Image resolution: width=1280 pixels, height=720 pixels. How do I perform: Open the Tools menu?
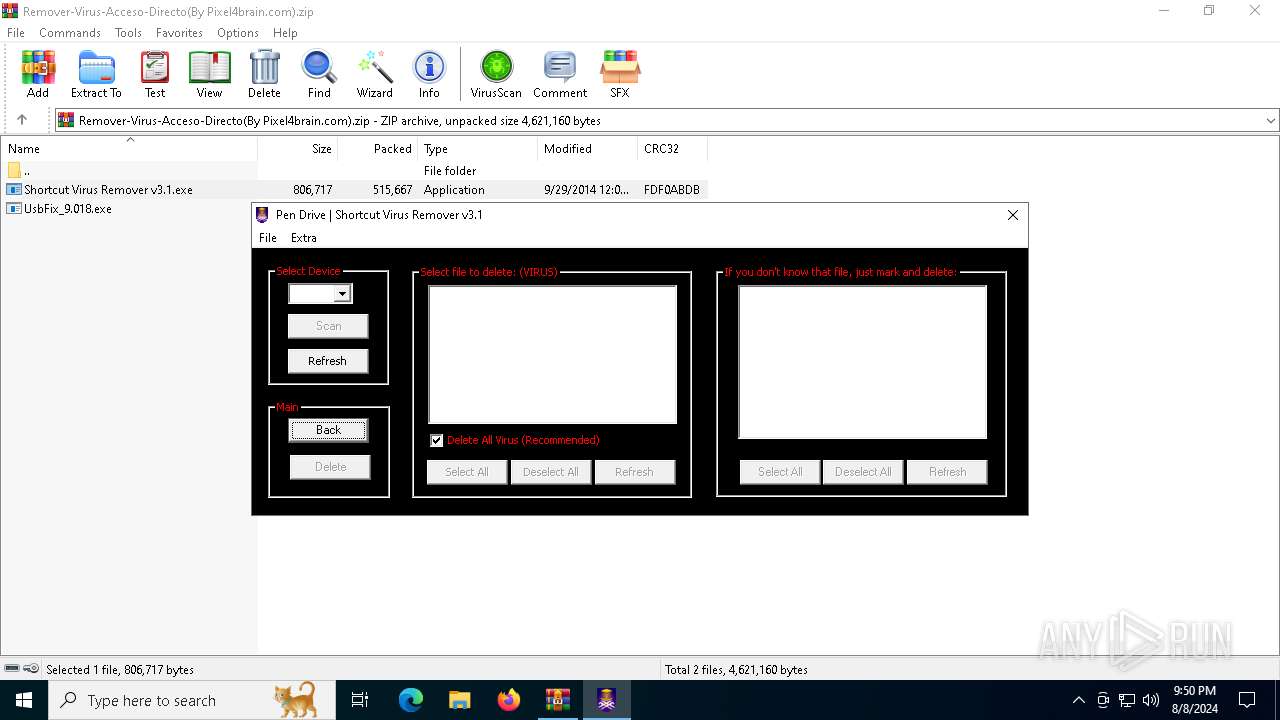128,33
